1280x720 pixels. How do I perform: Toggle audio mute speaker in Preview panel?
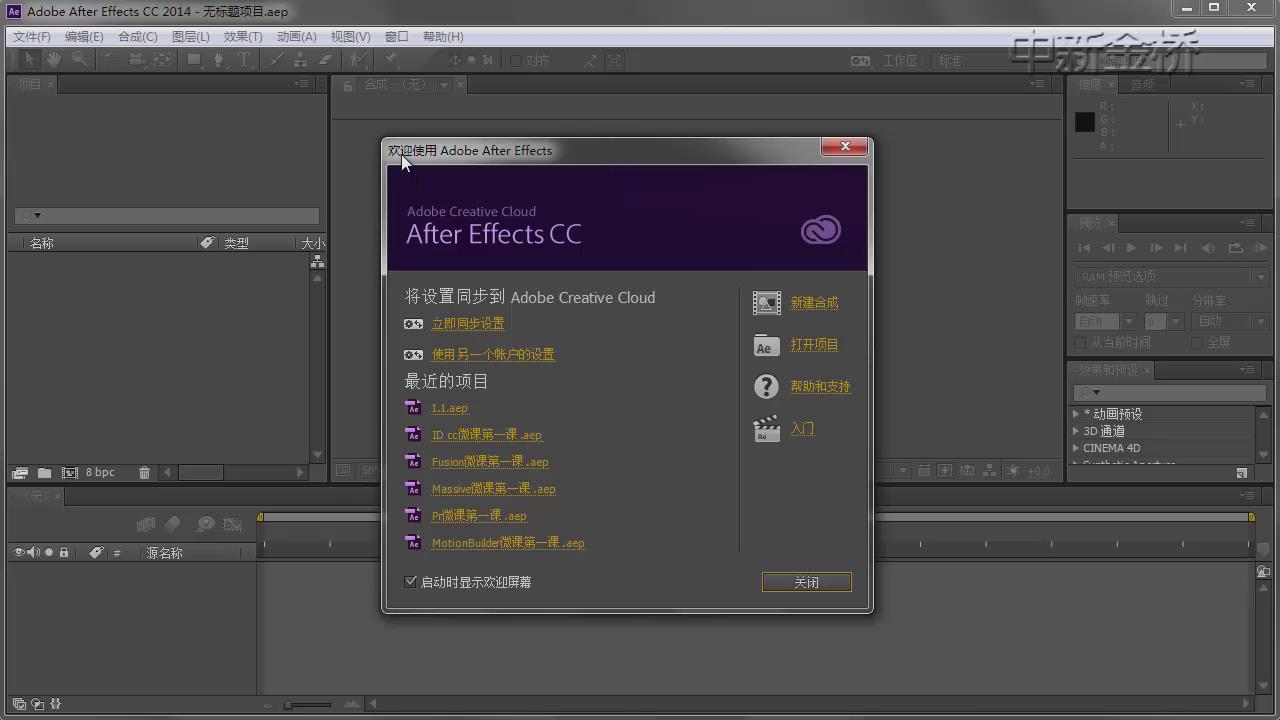tap(1208, 247)
